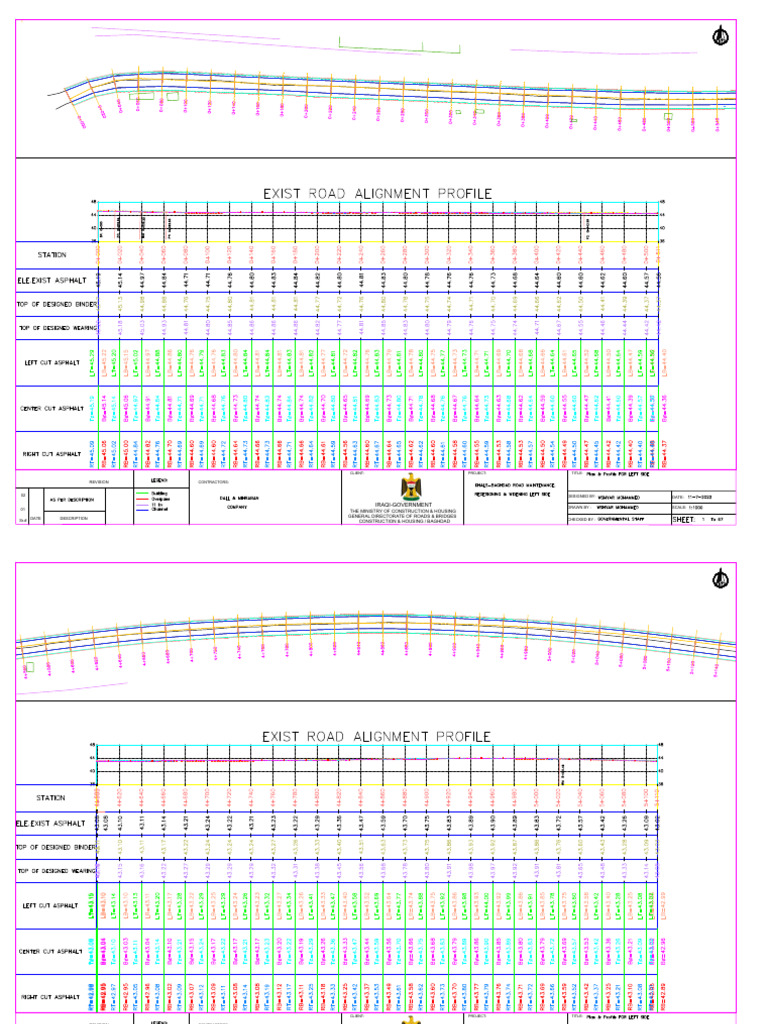Select the first sheet's 'EXIST ROAD ALIGNMENT PROFILE' title
The image size is (768, 1024).
coord(377,194)
